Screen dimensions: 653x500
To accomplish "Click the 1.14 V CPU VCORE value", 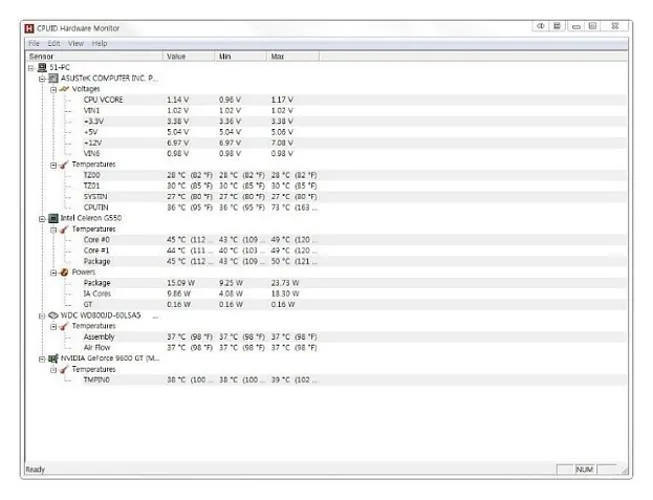I will (x=178, y=100).
